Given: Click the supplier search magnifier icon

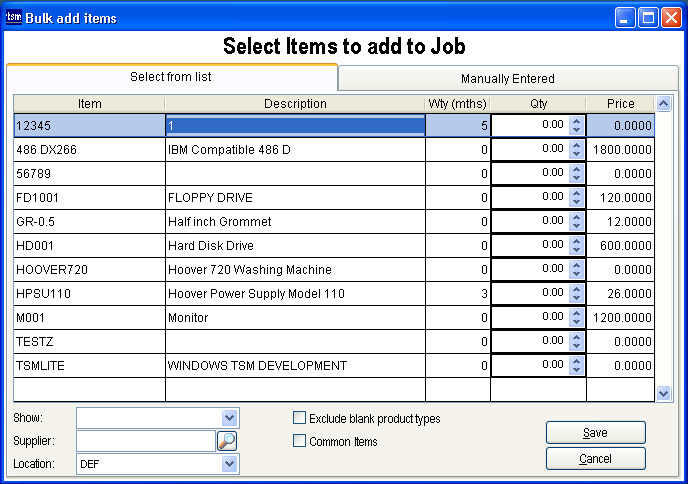Looking at the screenshot, I should (x=228, y=441).
